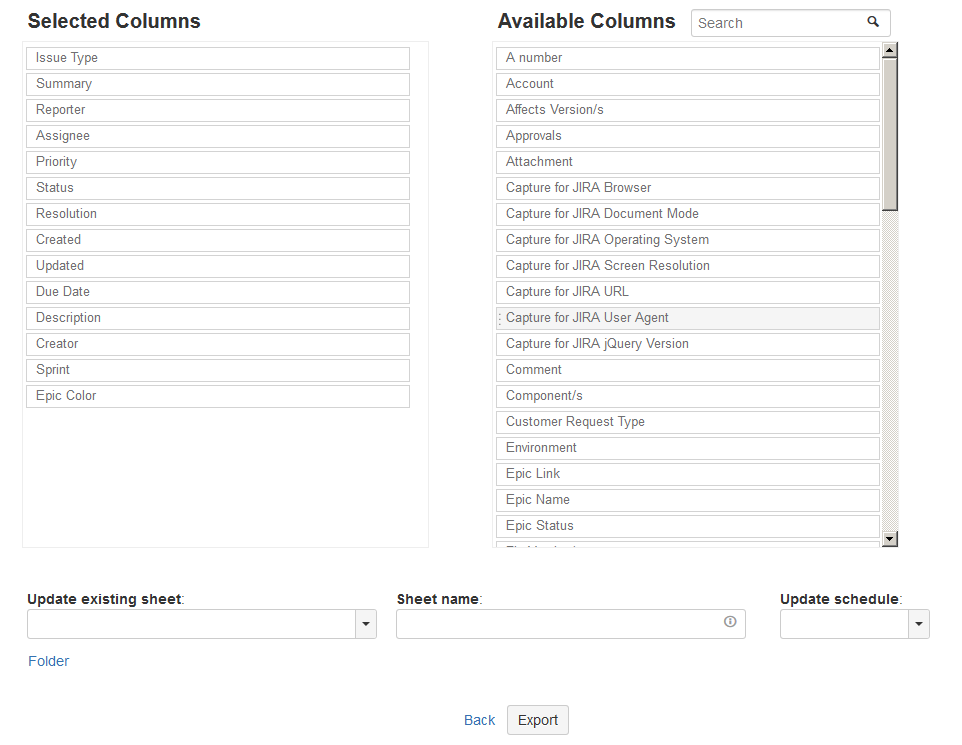Image resolution: width=962 pixels, height=745 pixels.
Task: Select the Epic Color selected column
Action: point(217,396)
